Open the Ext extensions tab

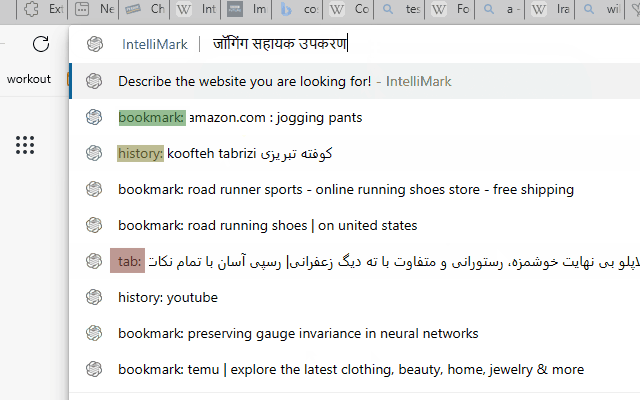point(42,9)
